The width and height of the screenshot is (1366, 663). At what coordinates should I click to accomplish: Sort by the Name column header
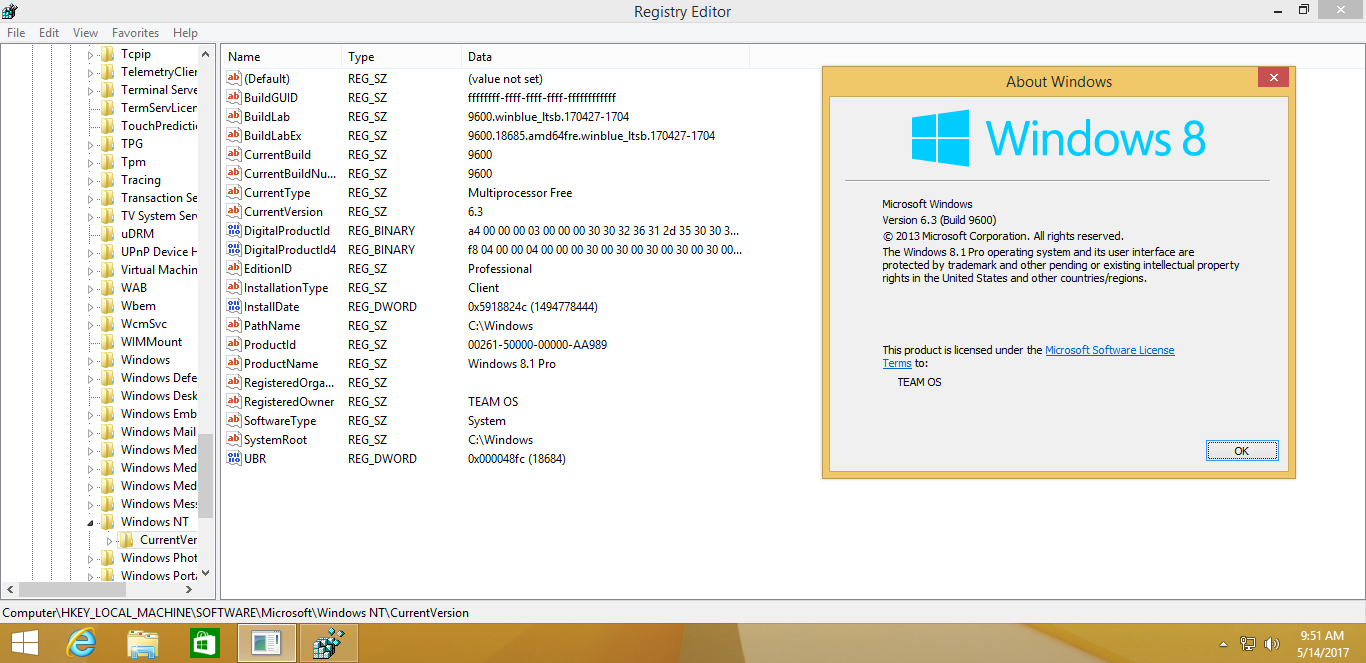coord(281,57)
